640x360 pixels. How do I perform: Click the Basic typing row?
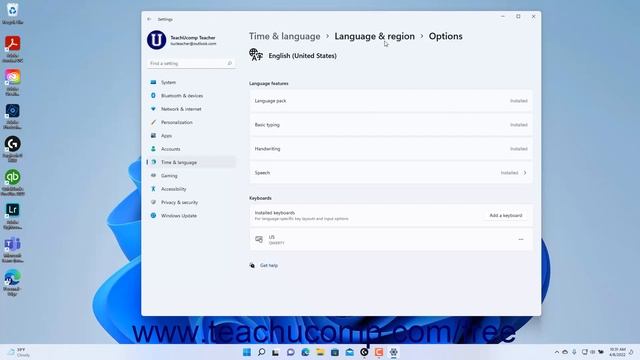coord(391,125)
